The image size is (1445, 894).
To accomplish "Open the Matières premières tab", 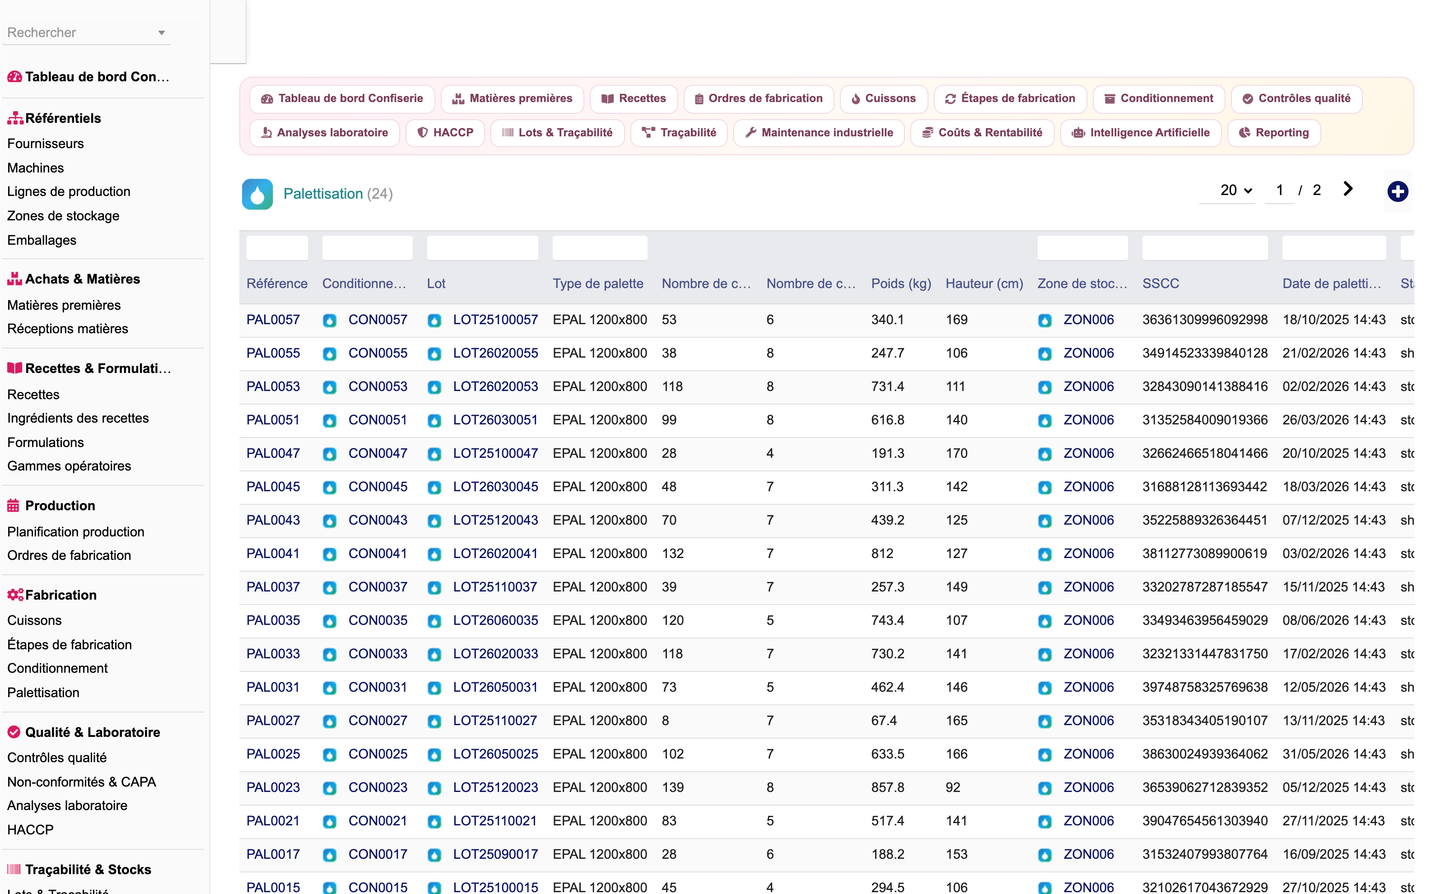I will [x=512, y=98].
